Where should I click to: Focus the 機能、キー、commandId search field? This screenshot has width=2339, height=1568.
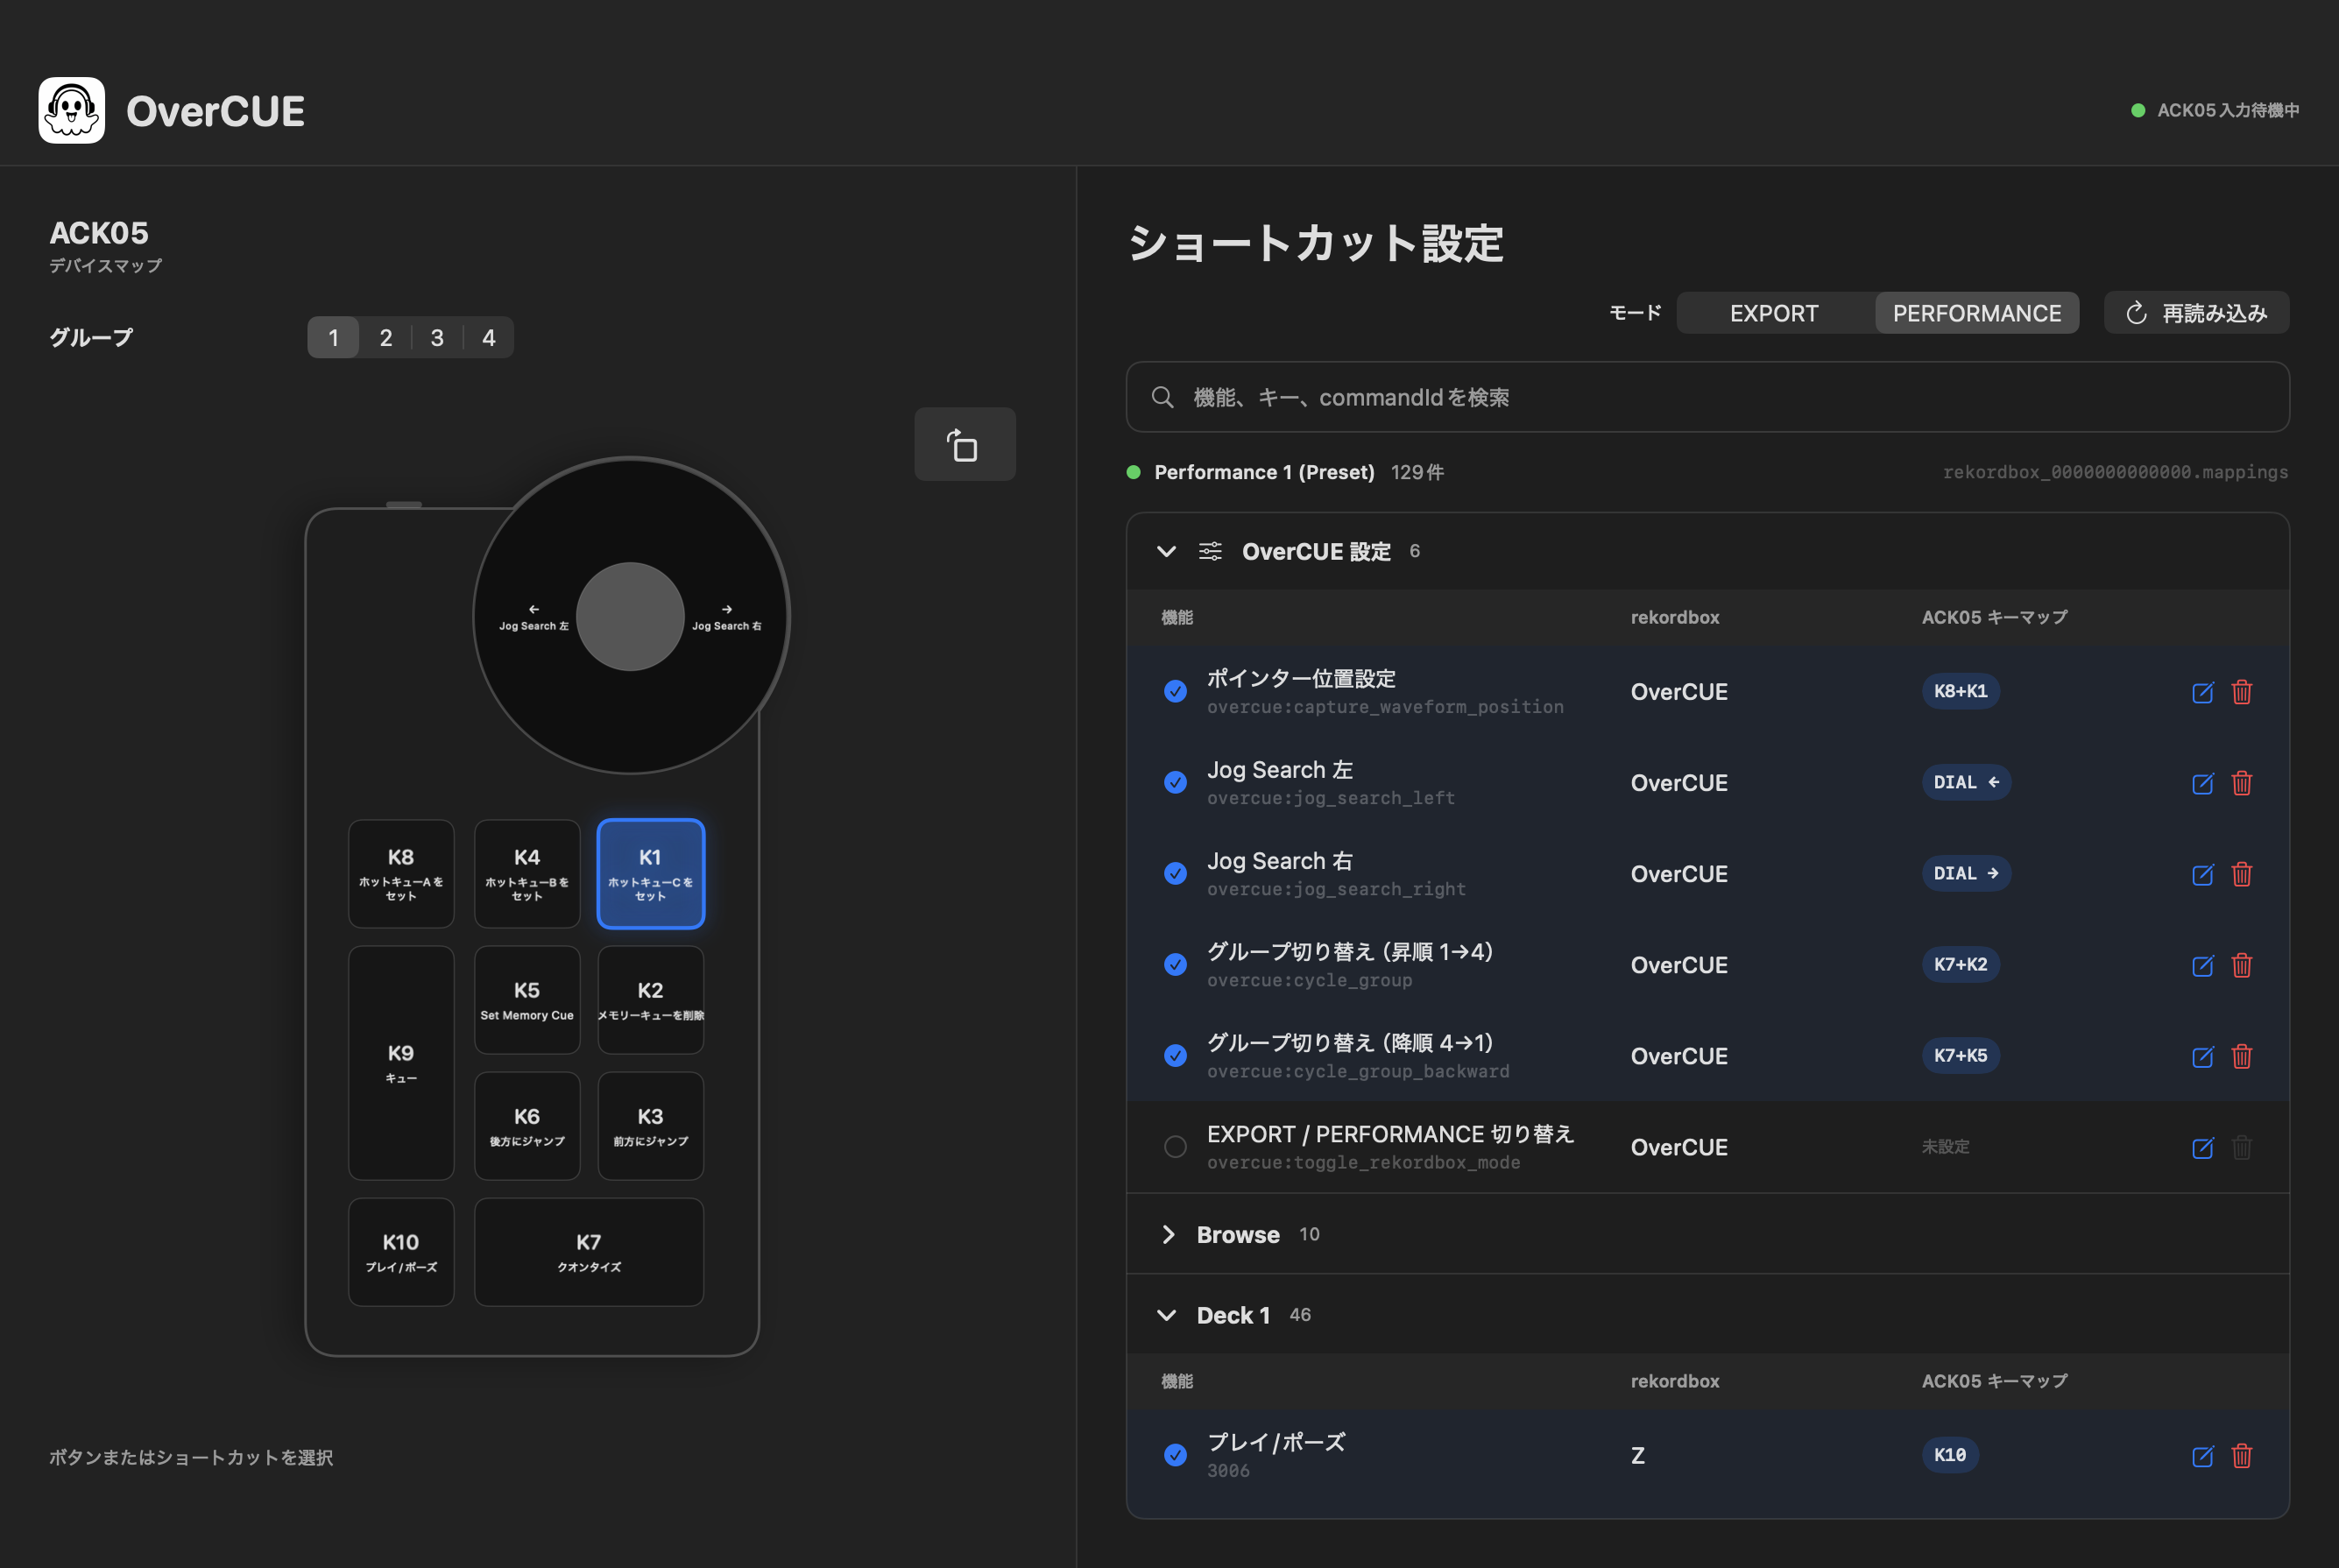point(1707,397)
